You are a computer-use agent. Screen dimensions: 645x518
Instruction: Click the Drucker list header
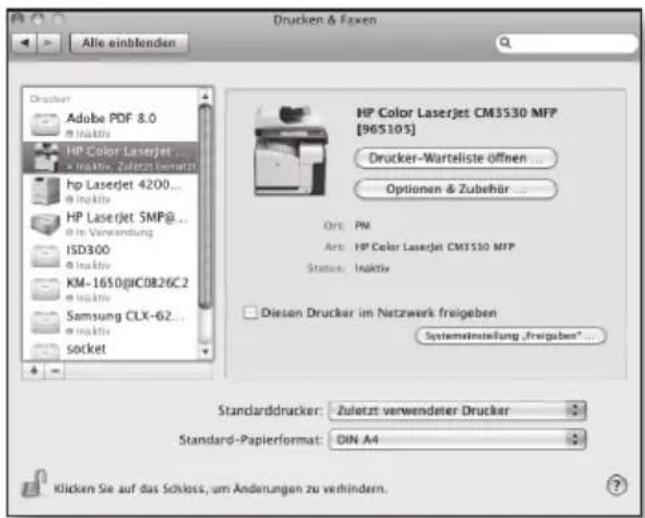pos(50,99)
